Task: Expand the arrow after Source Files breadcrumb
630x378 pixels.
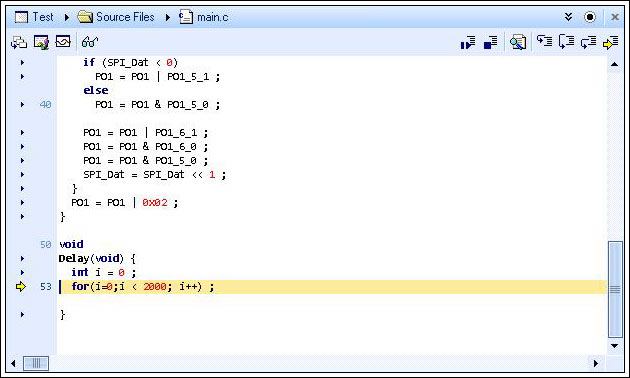Action: (168, 18)
